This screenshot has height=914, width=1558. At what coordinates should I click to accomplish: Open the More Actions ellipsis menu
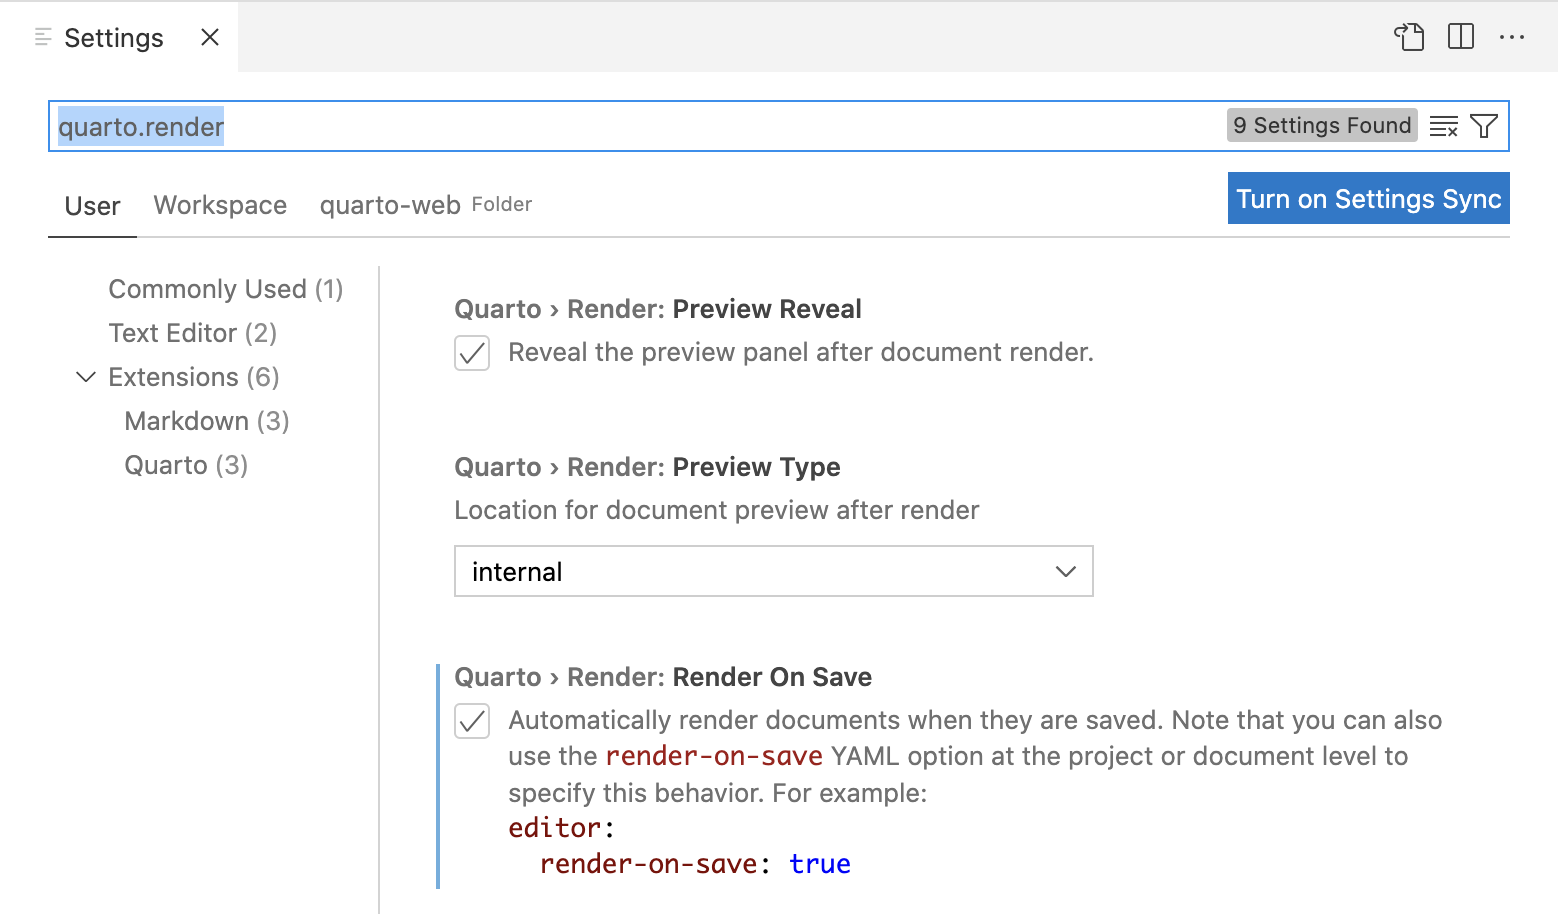1512,38
